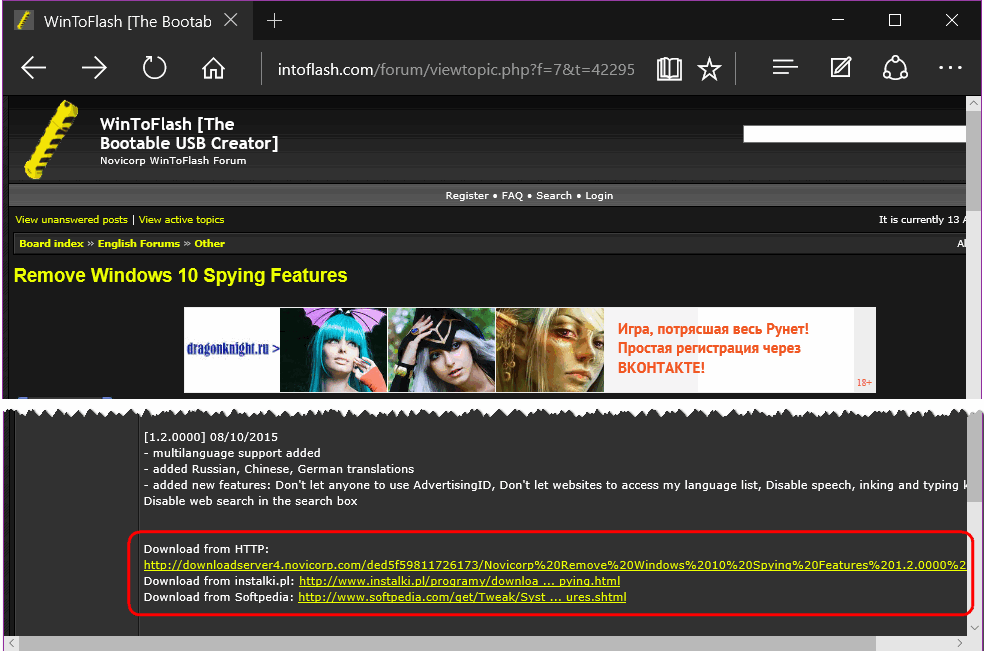Viewport: 984px width, 651px height.
Task: Click the horizontal scrollbar left arrow
Action: (11, 643)
